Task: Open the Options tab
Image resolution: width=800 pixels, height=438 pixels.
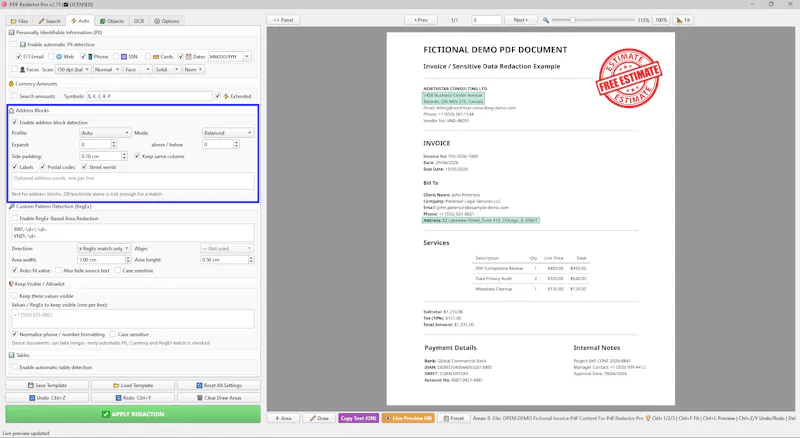Action: click(167, 21)
